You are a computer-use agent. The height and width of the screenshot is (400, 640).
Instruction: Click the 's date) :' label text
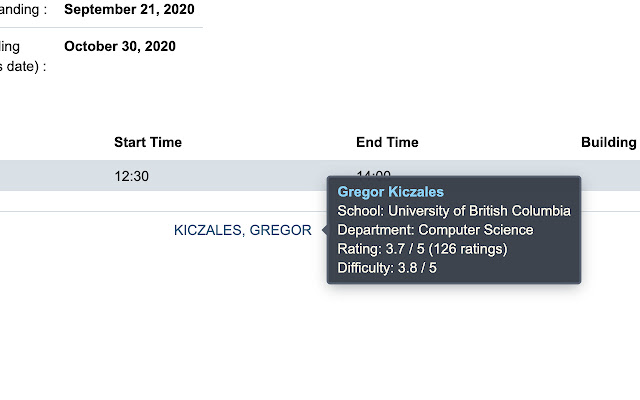(23, 67)
